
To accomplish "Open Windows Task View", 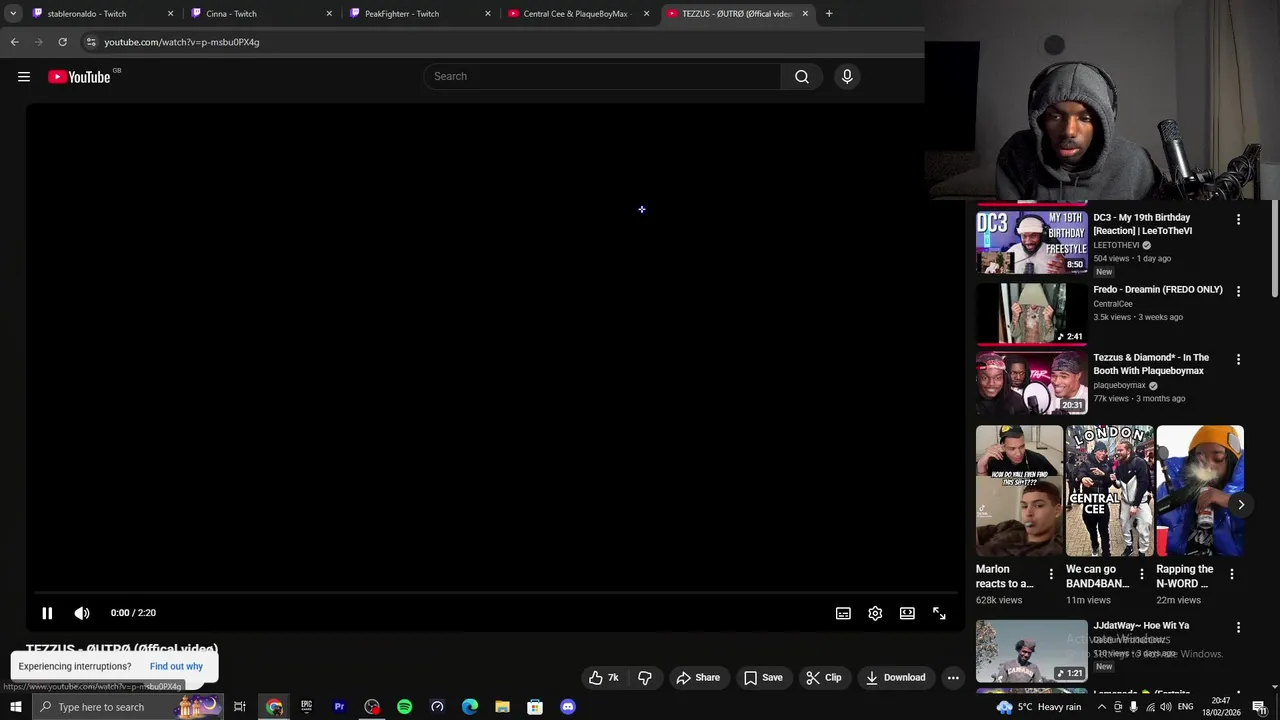I will tap(240, 707).
